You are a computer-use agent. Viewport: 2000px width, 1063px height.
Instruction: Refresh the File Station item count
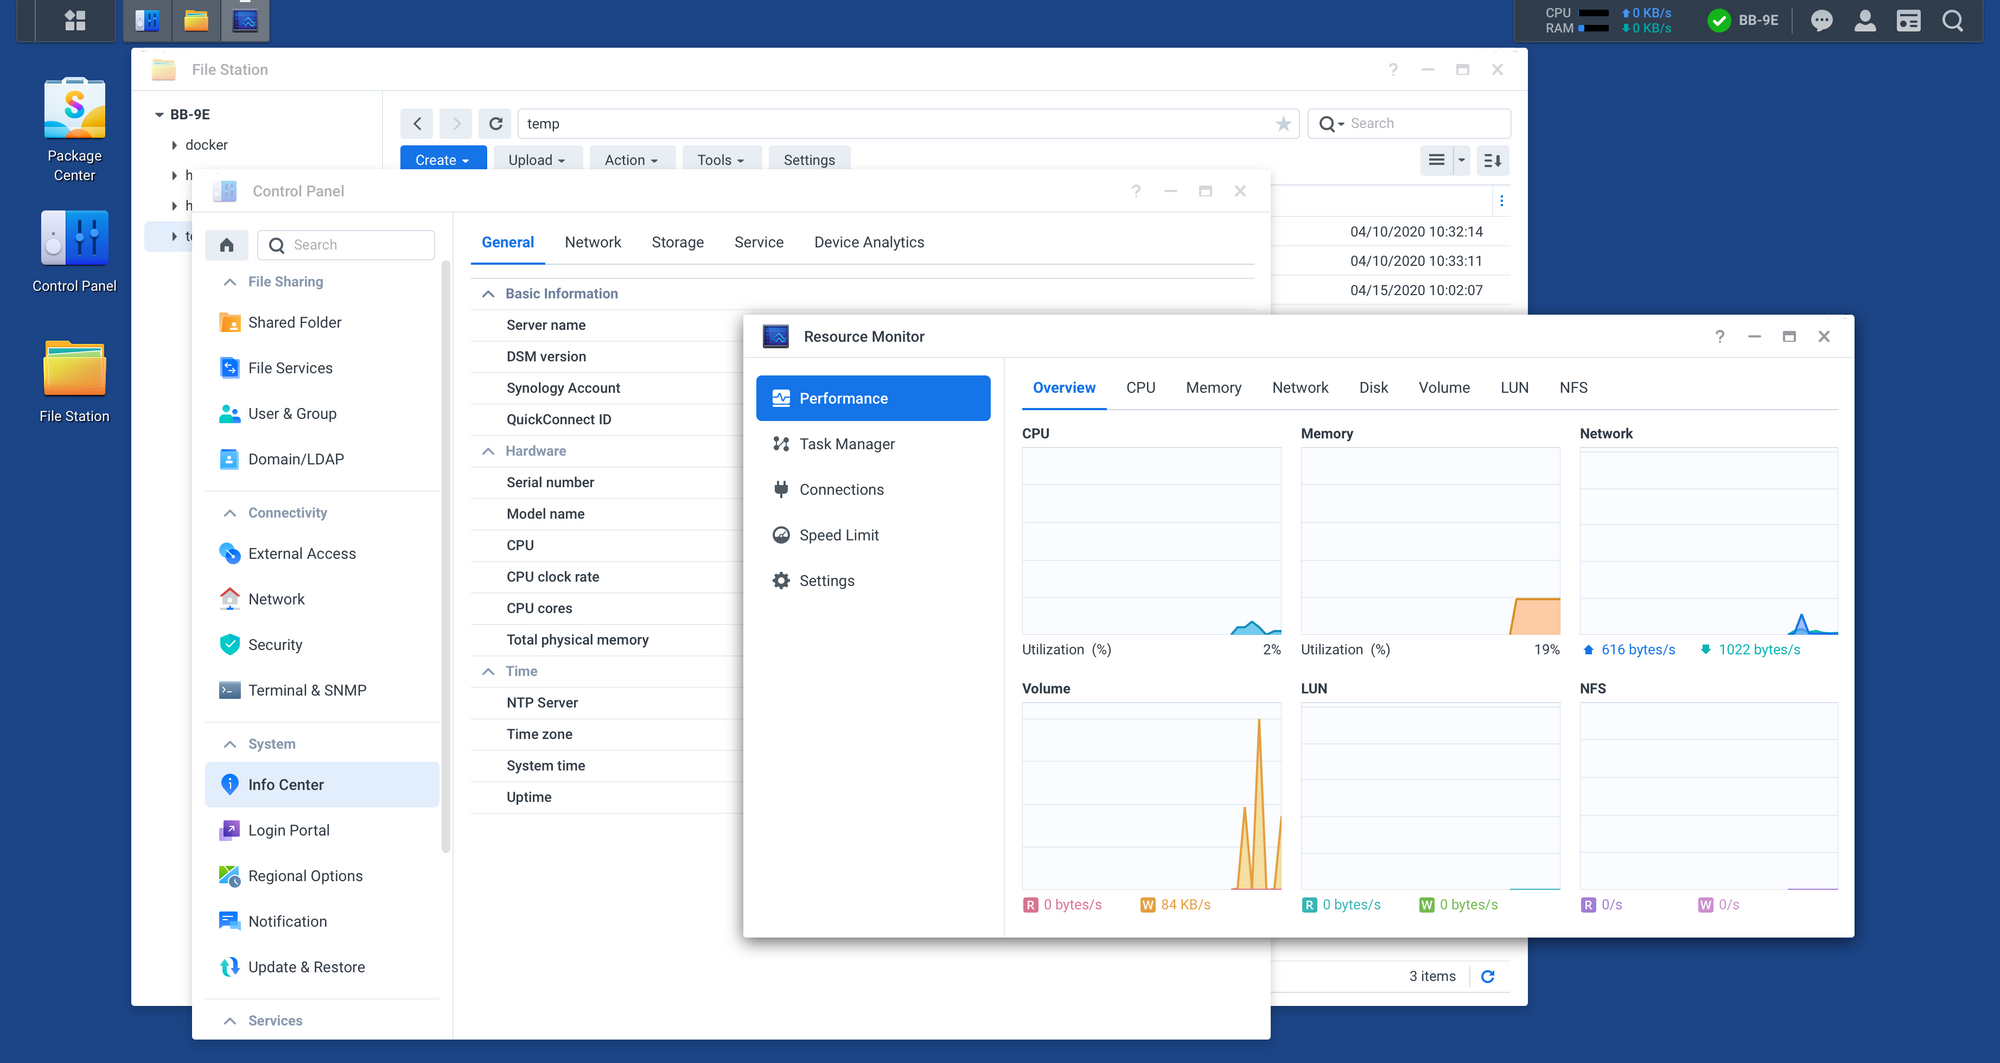1488,976
